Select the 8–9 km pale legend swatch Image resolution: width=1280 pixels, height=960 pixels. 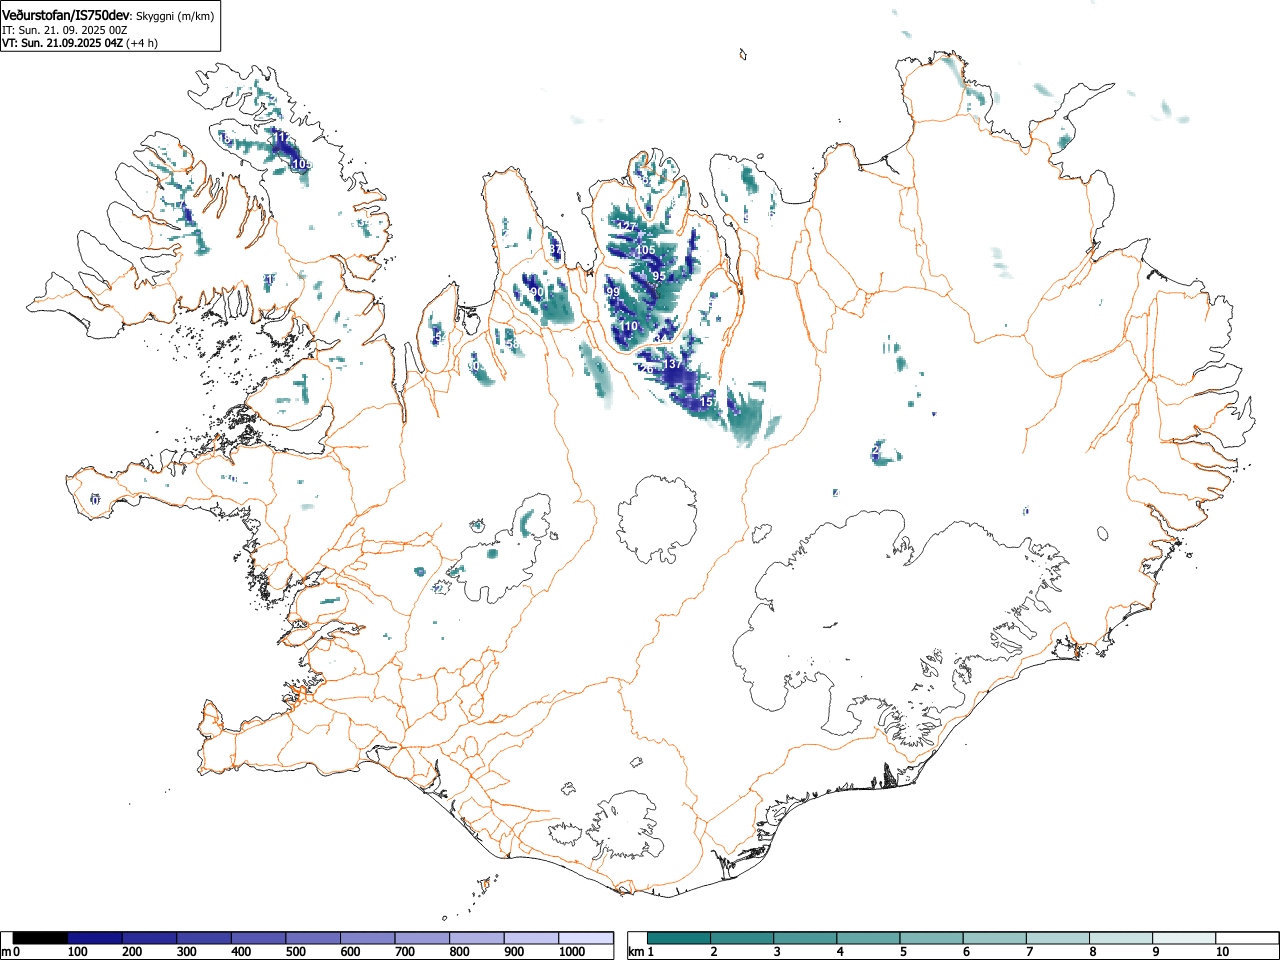pos(1122,938)
